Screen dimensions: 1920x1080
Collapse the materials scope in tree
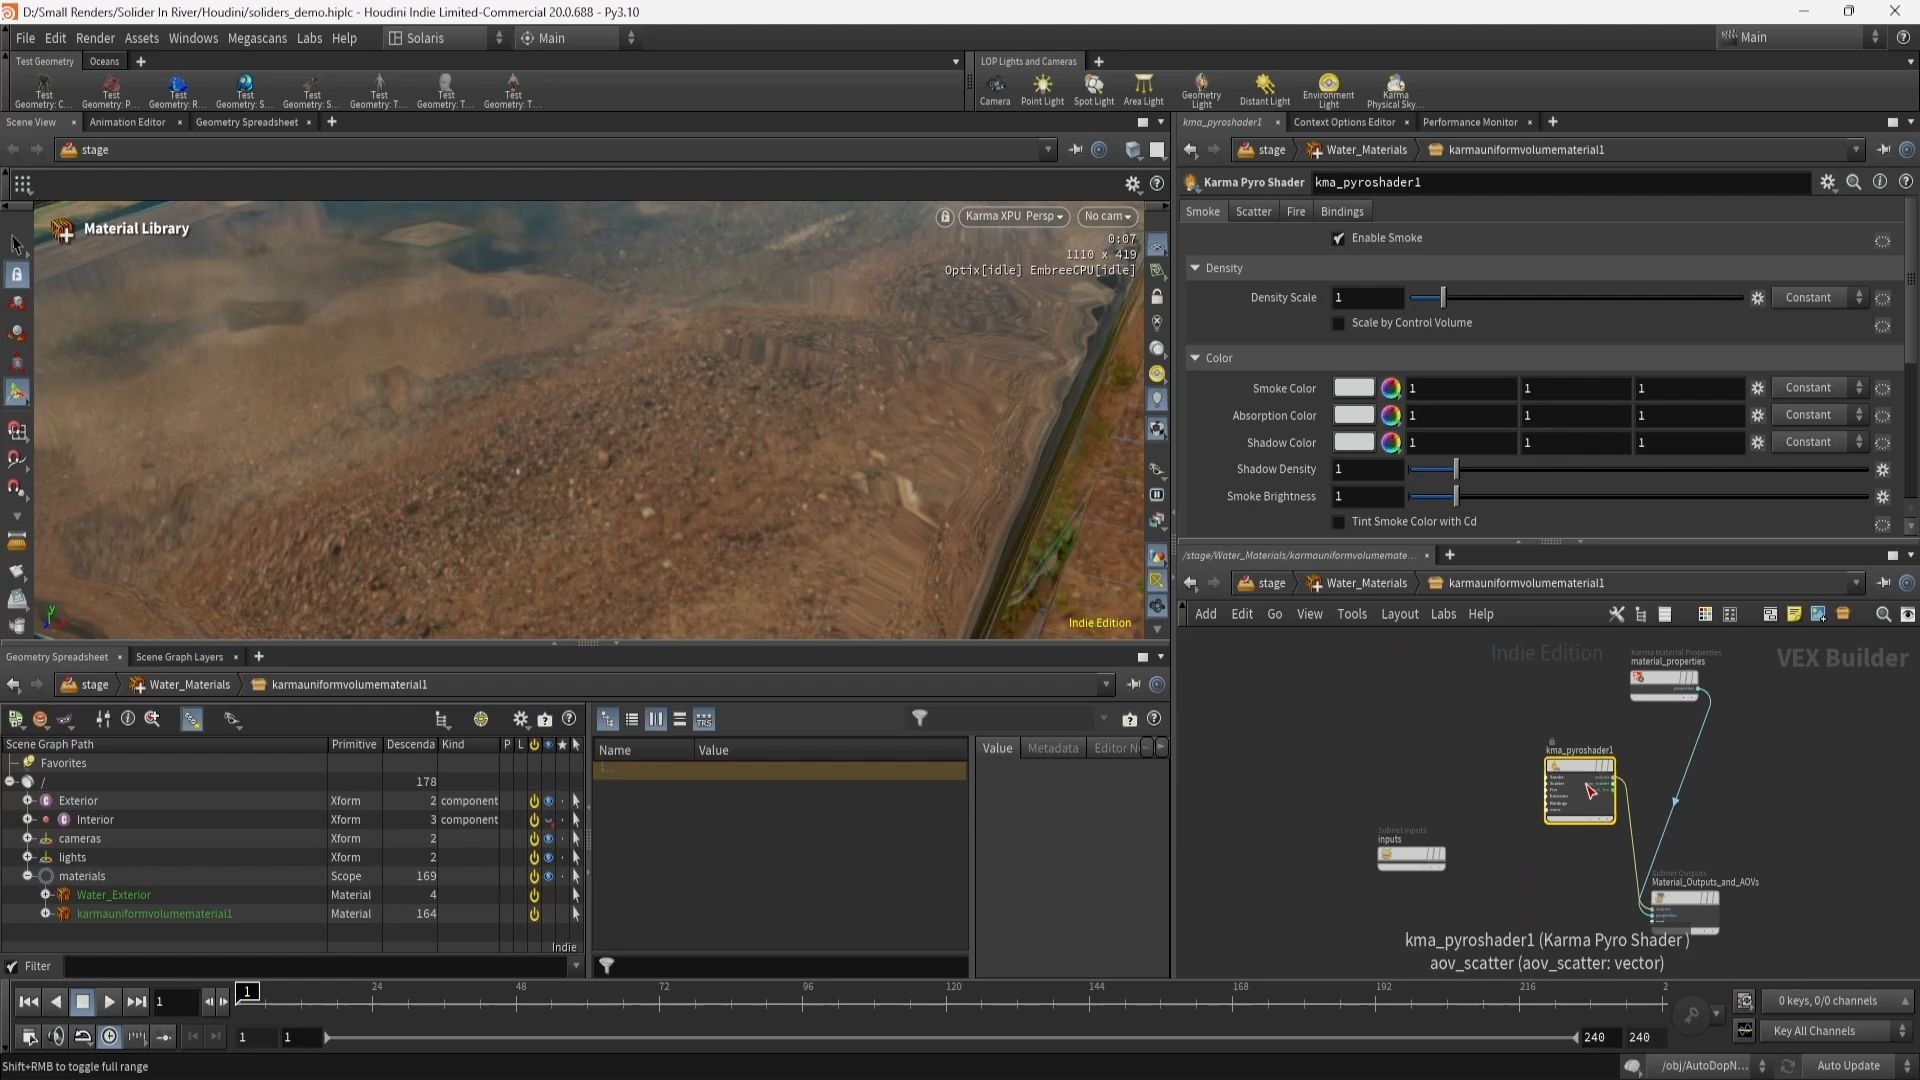click(x=28, y=876)
